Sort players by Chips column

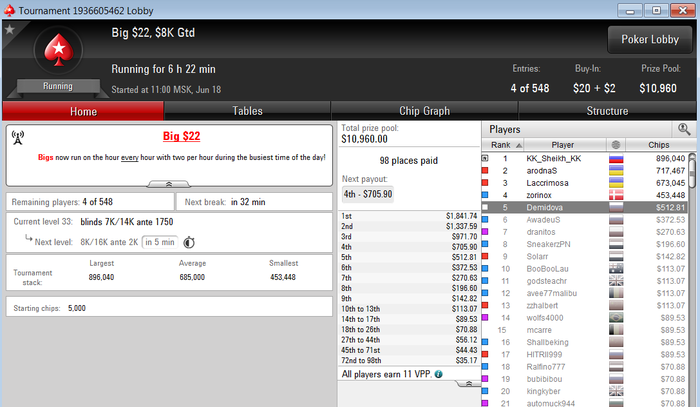point(658,145)
